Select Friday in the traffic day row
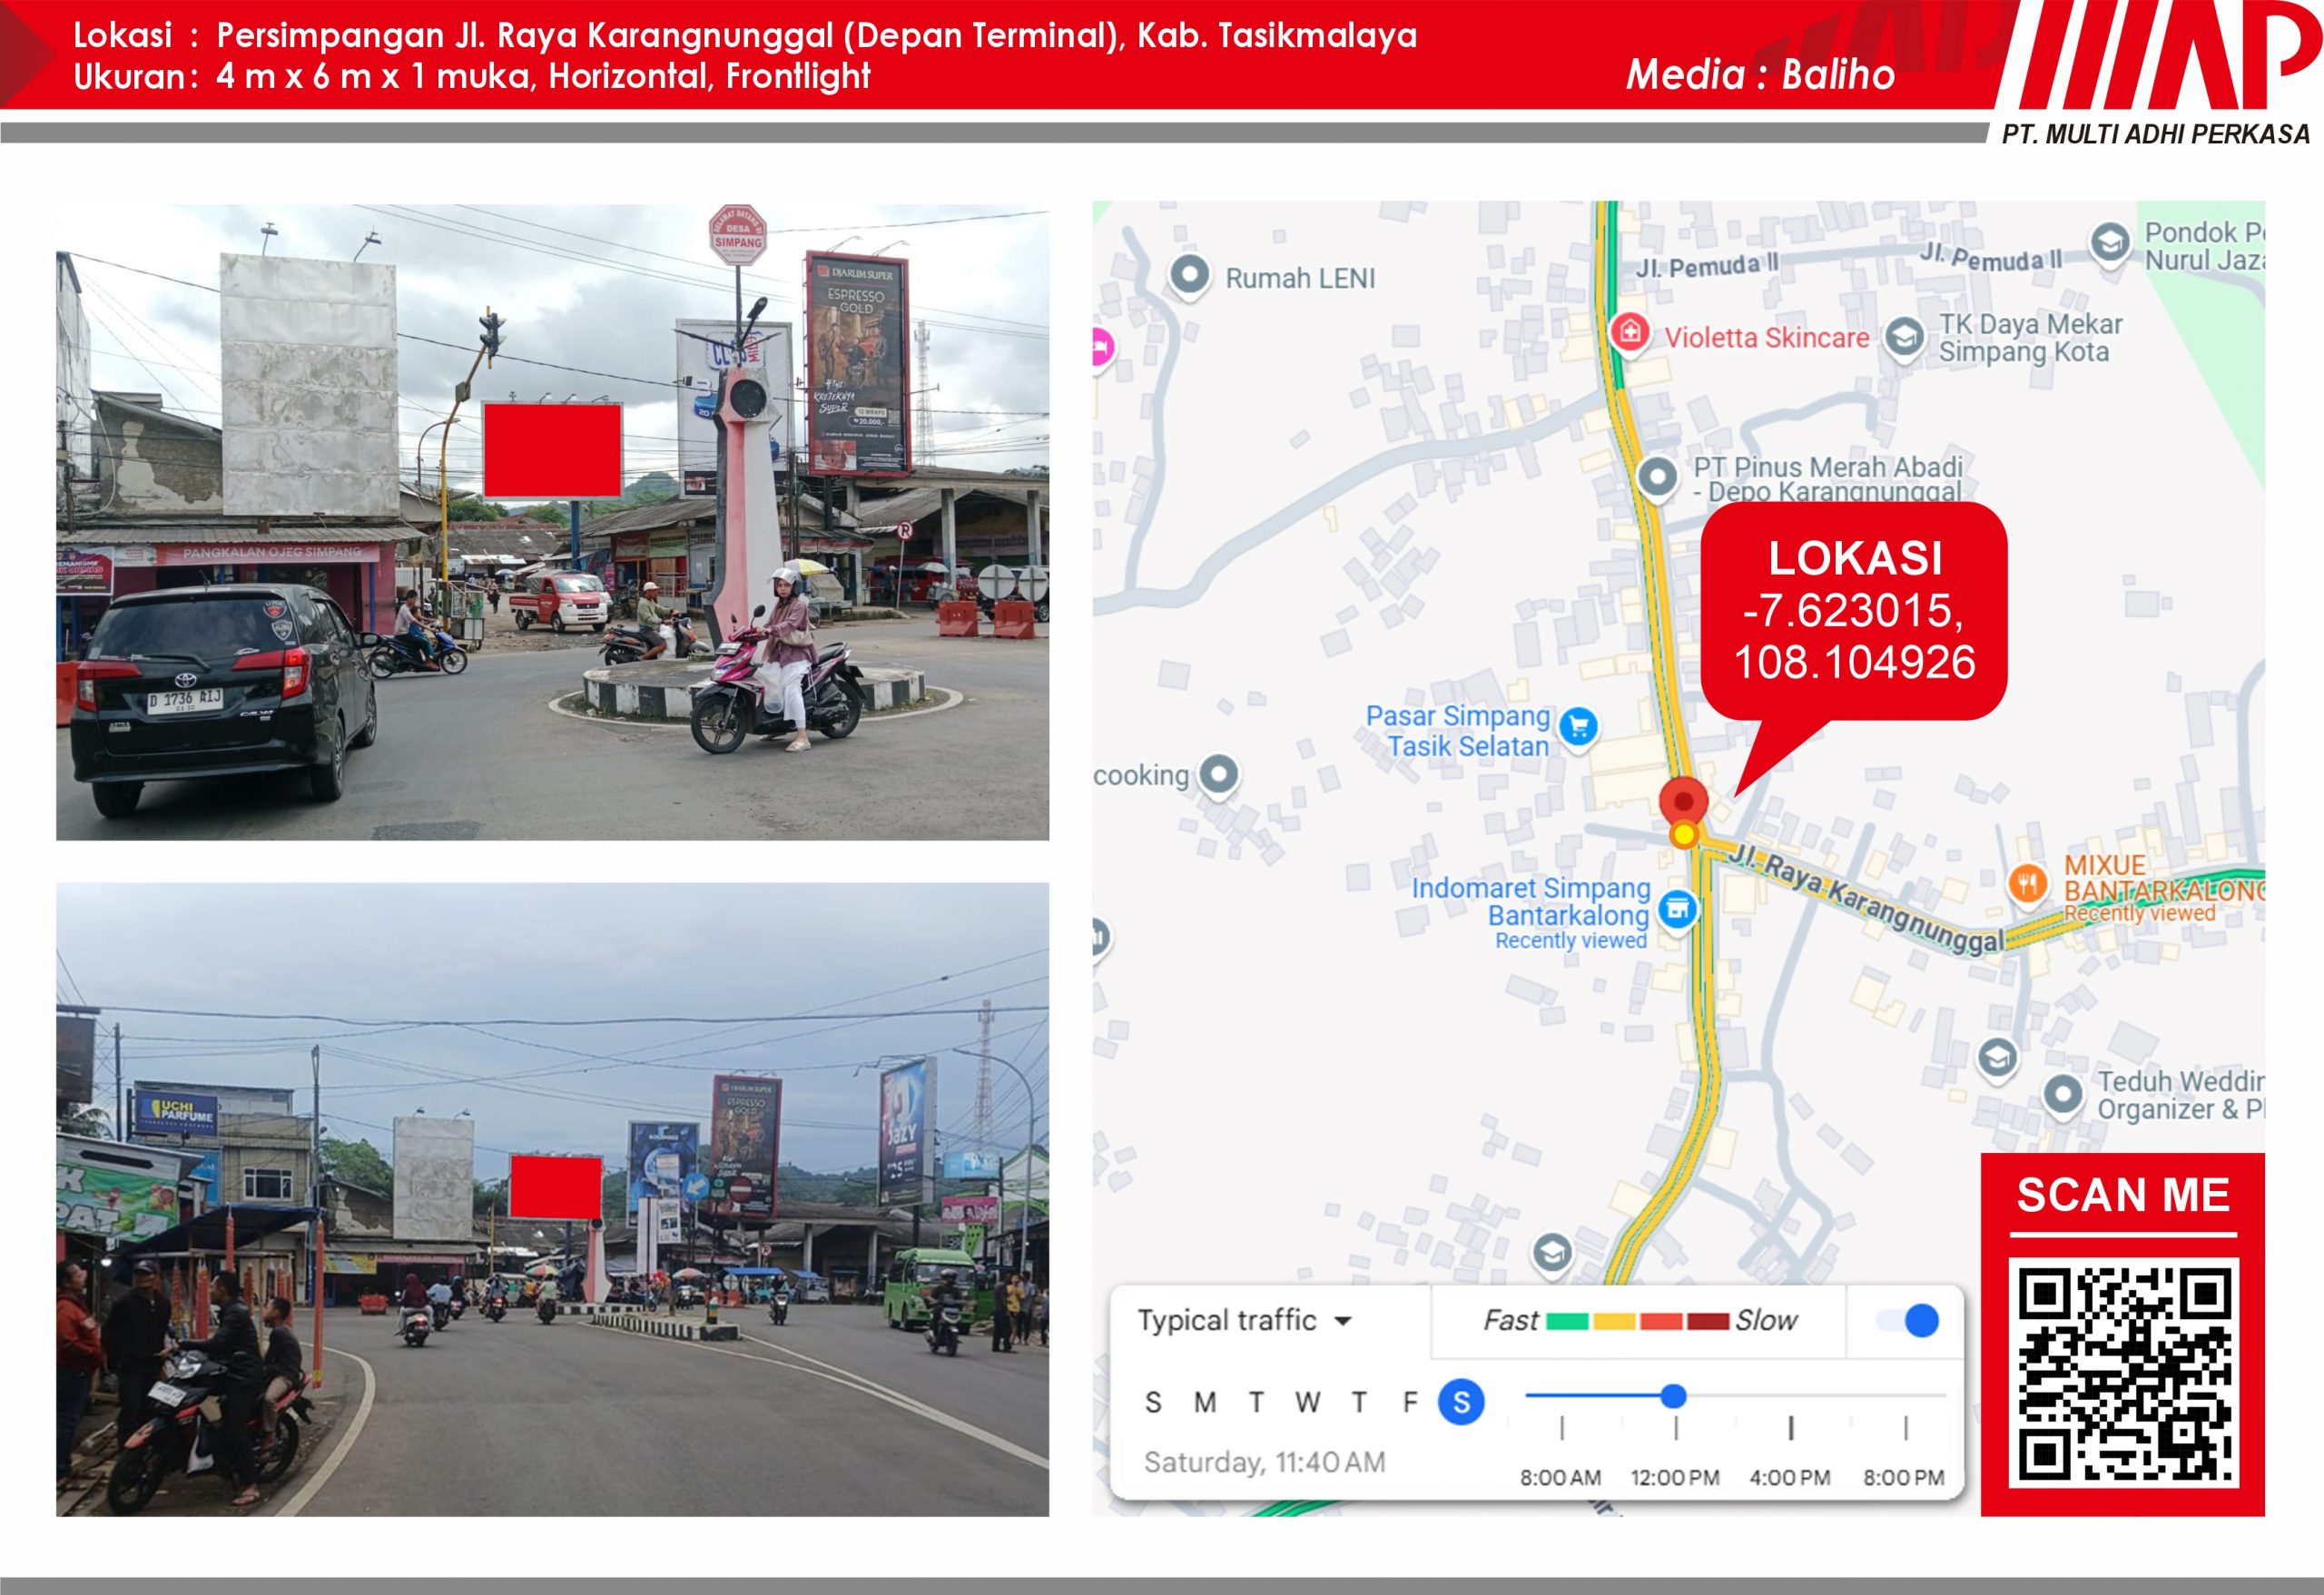Screen dimensions: 2324x1595 tap(1410, 1402)
